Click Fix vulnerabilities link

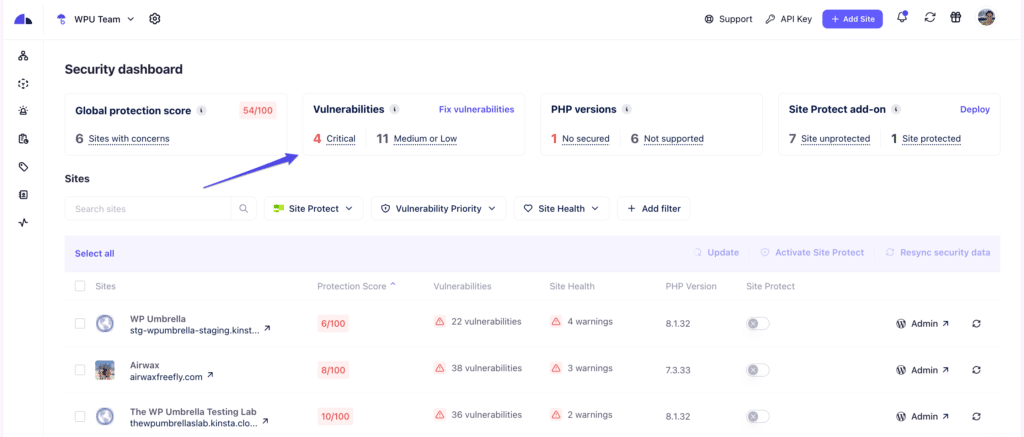click(x=476, y=110)
